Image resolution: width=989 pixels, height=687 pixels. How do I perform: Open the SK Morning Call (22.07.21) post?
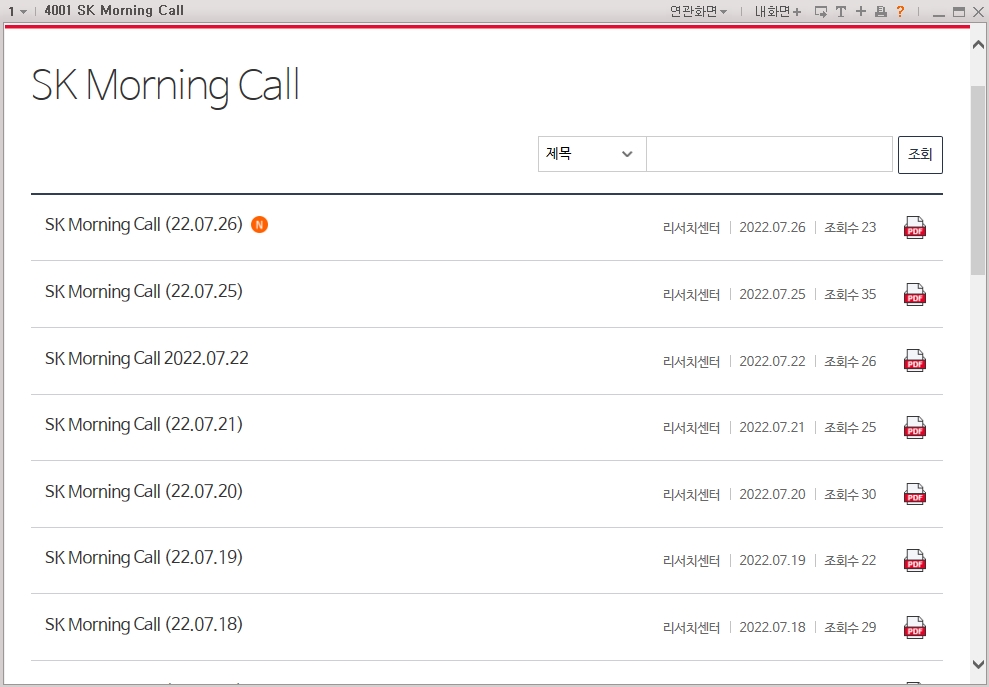click(144, 425)
